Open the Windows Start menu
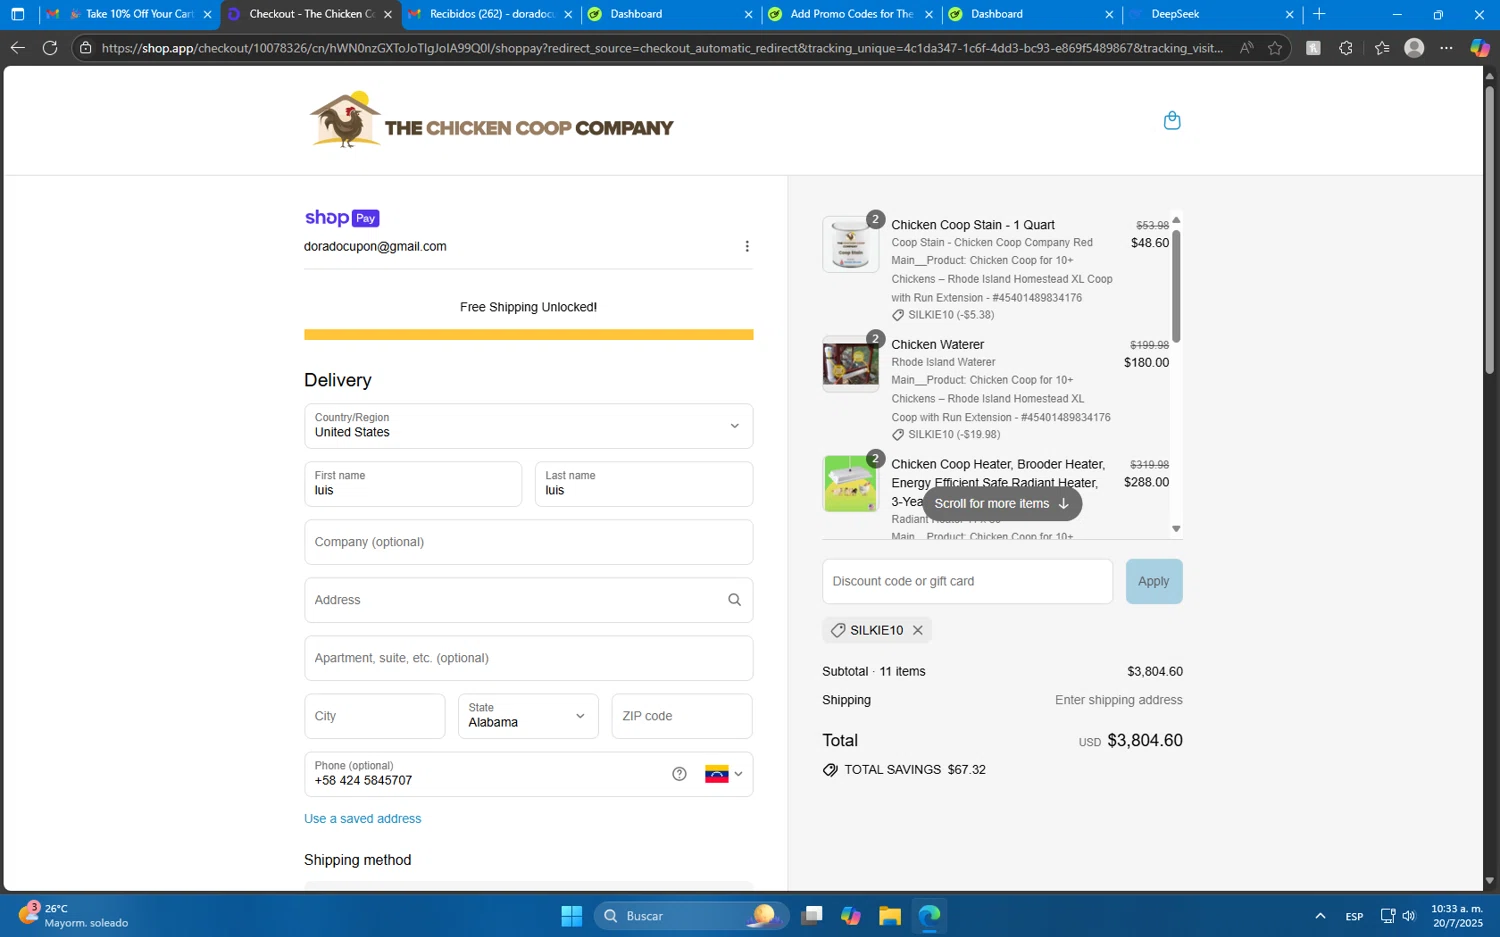This screenshot has height=937, width=1500. [x=572, y=916]
